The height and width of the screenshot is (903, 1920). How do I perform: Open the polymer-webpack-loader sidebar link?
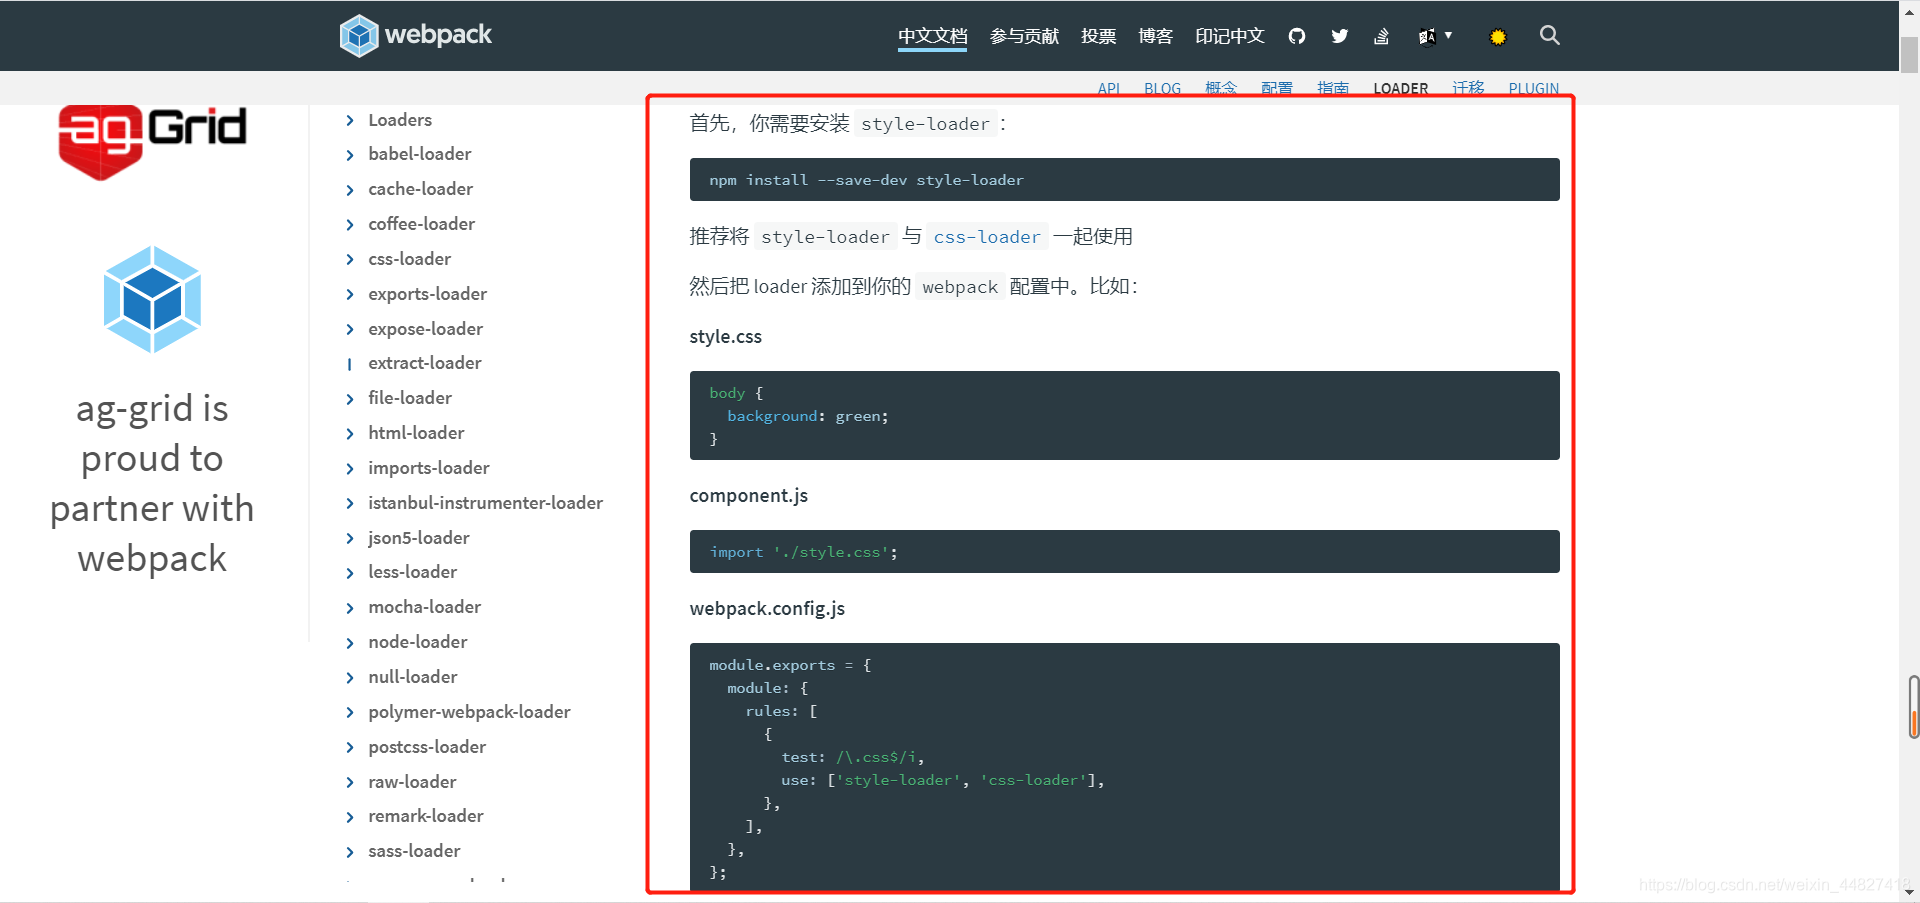pos(469,712)
